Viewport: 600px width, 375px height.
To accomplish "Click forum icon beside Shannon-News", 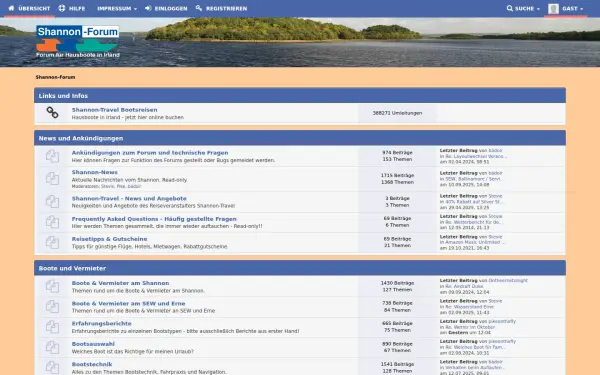I will [52, 179].
